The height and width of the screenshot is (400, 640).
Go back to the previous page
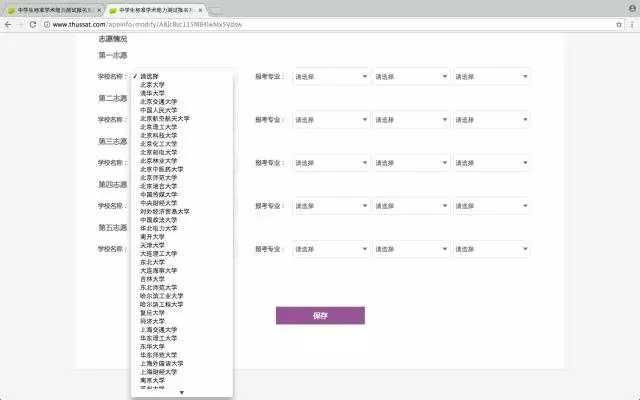point(8,24)
